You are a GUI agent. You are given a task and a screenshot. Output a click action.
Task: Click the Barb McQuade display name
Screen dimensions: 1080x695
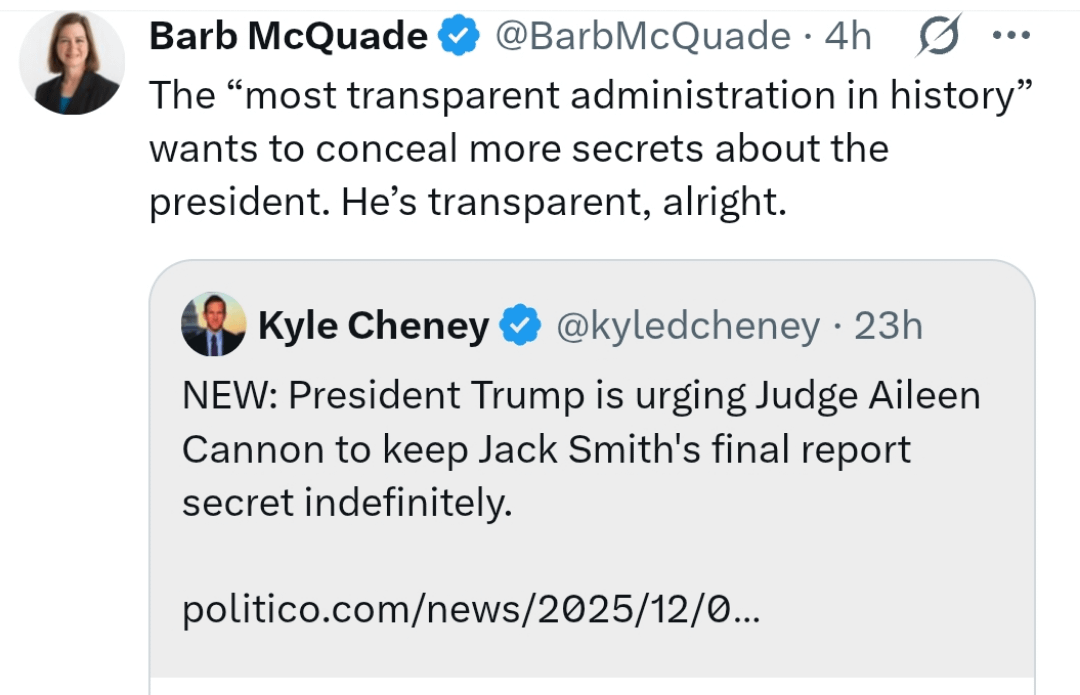(288, 37)
